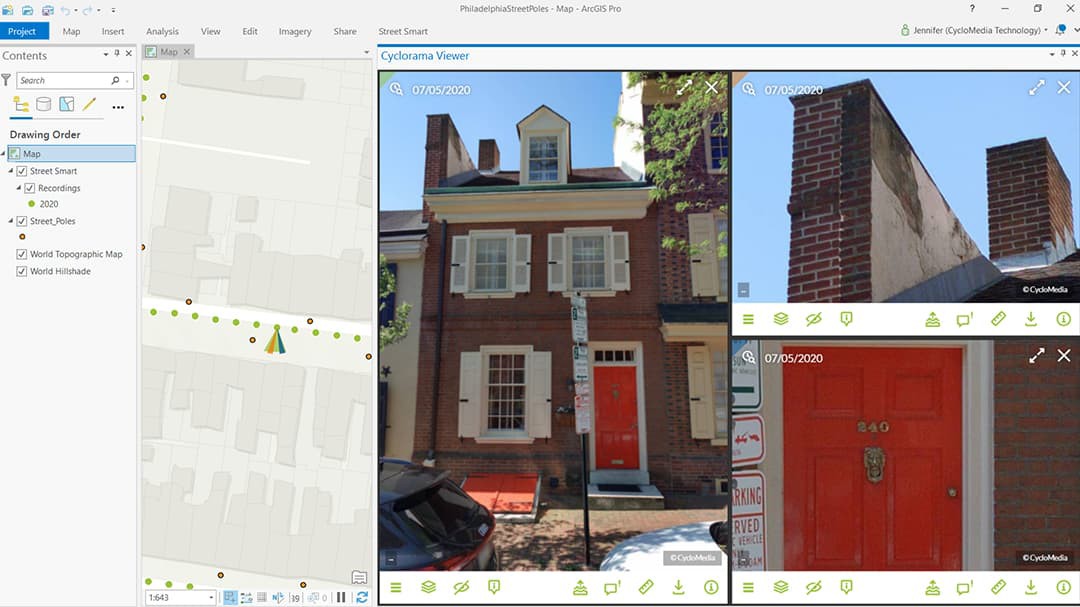This screenshot has width=1080, height=607.
Task: Close the Map view tab
Action: tap(187, 52)
